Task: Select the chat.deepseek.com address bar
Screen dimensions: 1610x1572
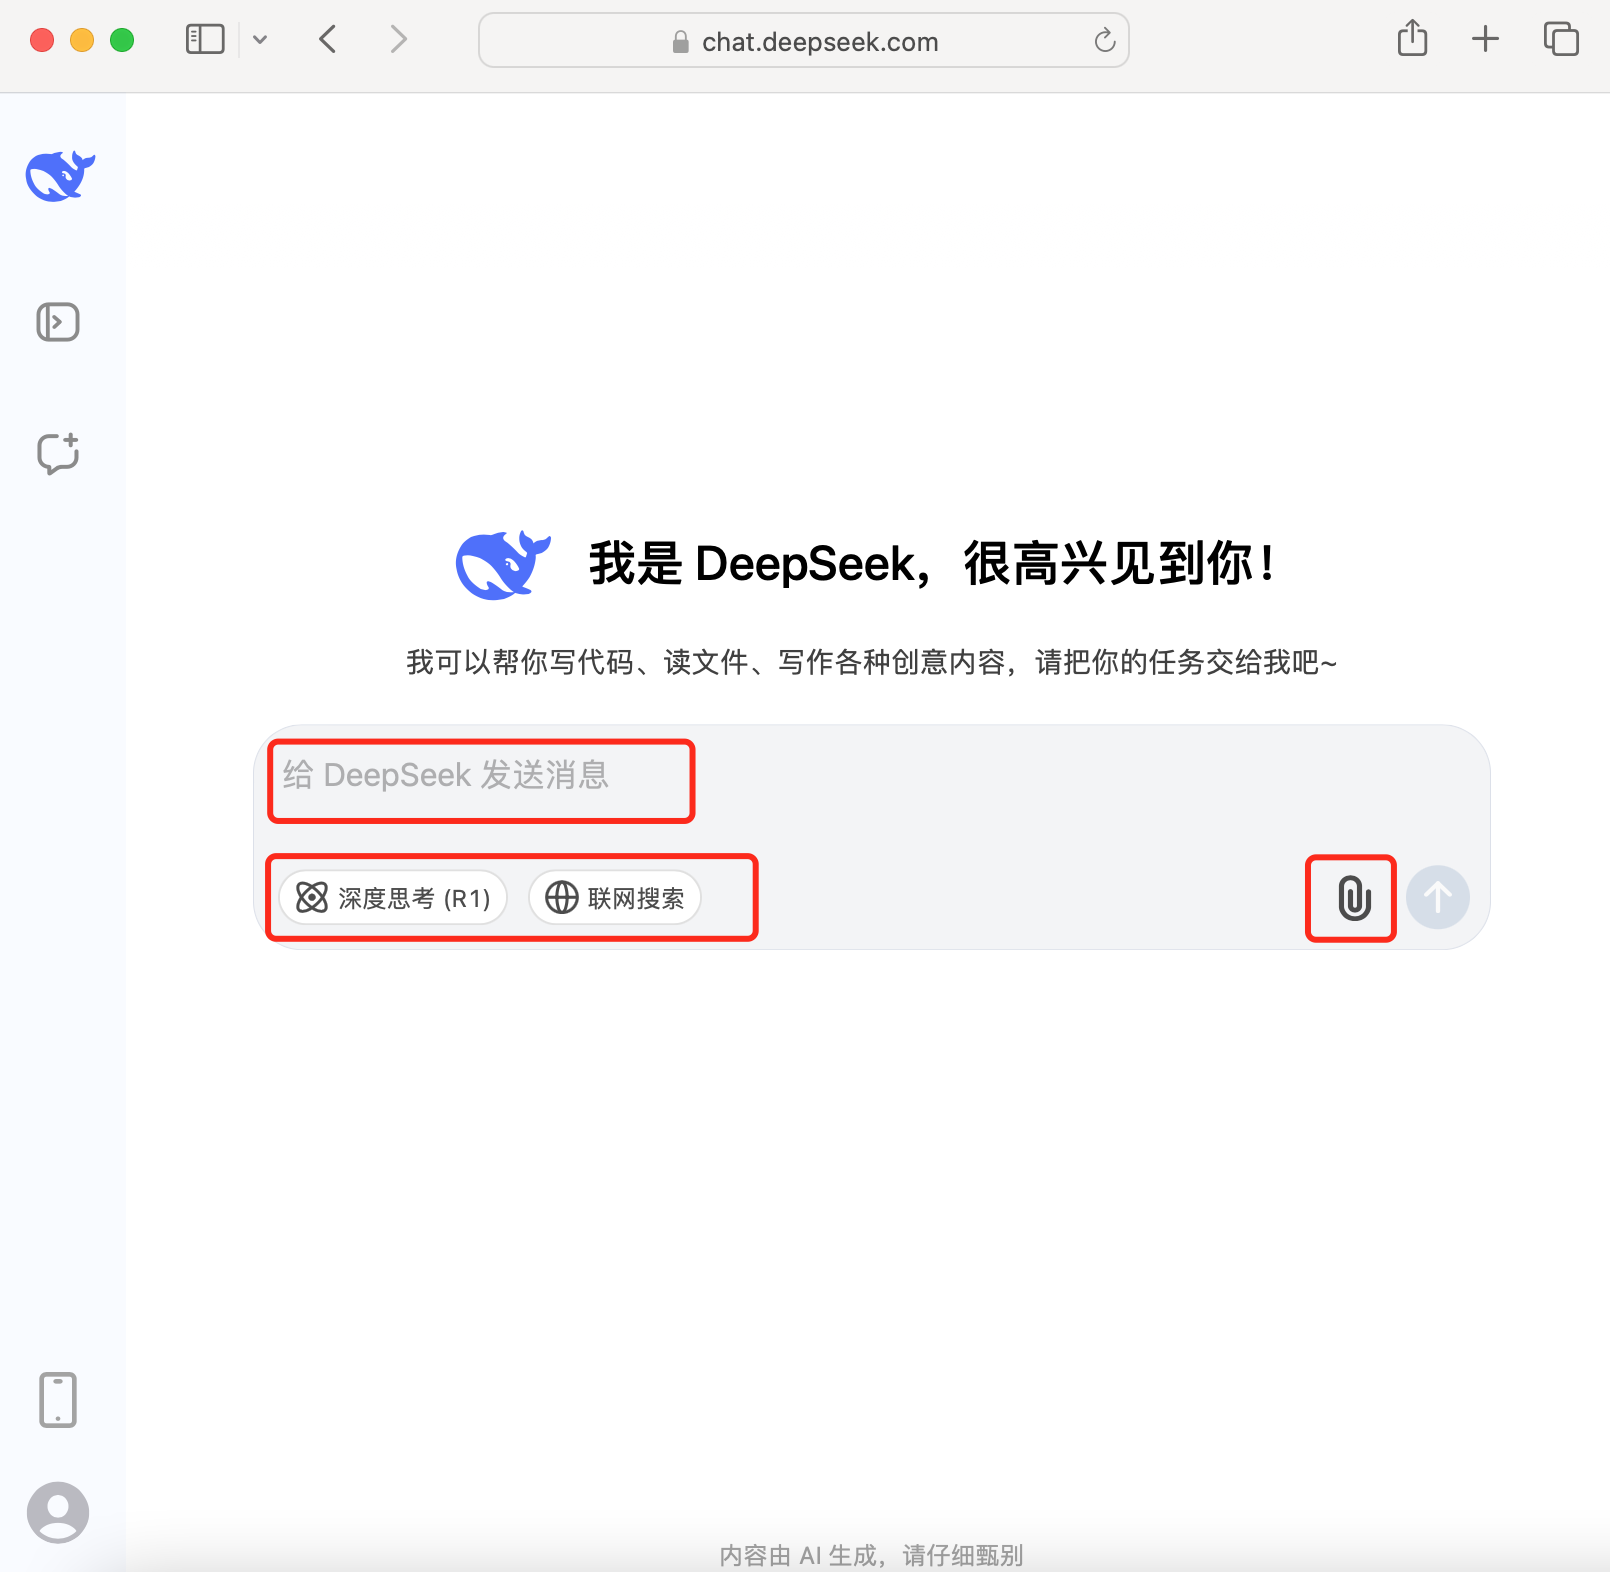Action: tap(804, 40)
